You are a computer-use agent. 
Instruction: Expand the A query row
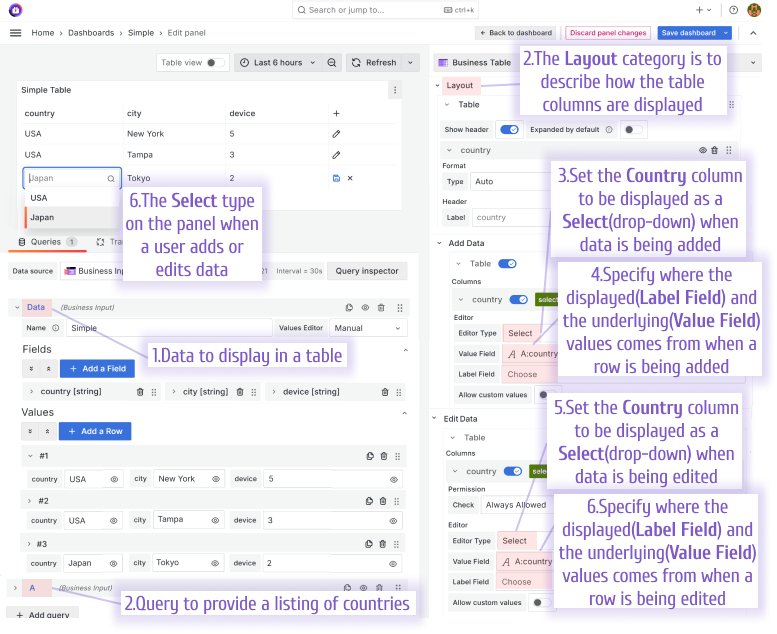15,588
